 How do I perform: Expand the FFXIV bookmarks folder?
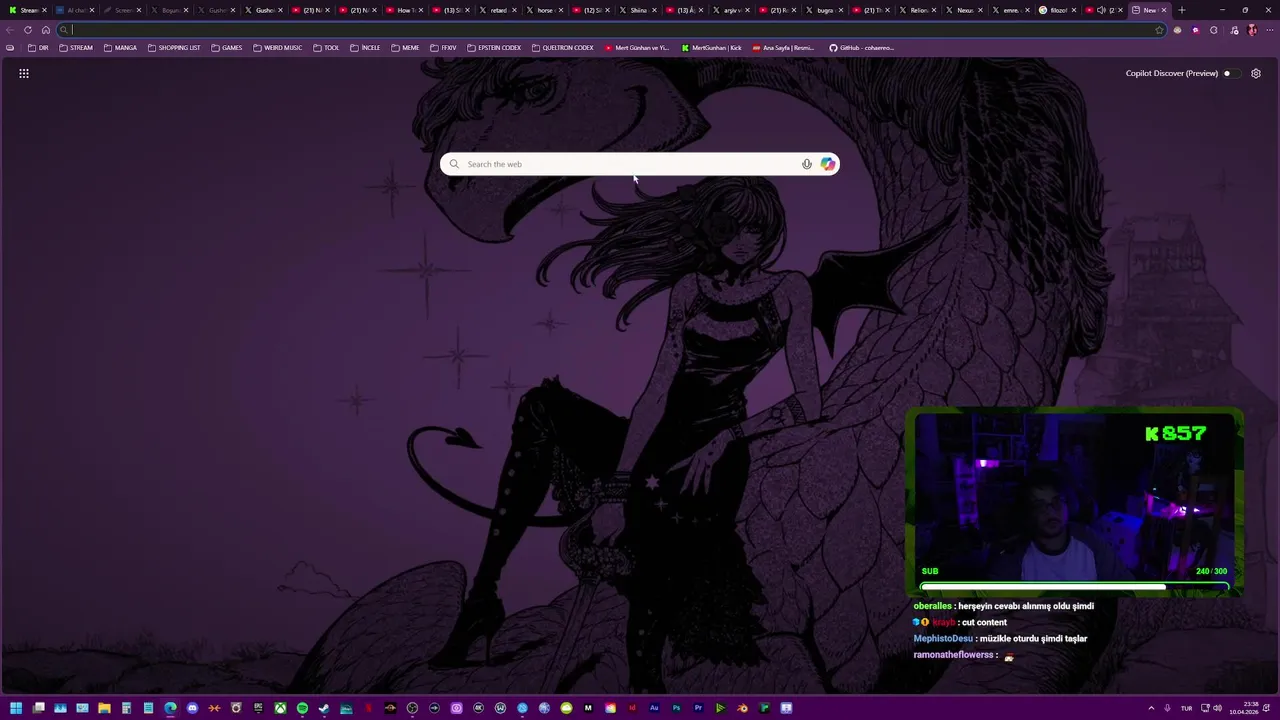[x=443, y=48]
